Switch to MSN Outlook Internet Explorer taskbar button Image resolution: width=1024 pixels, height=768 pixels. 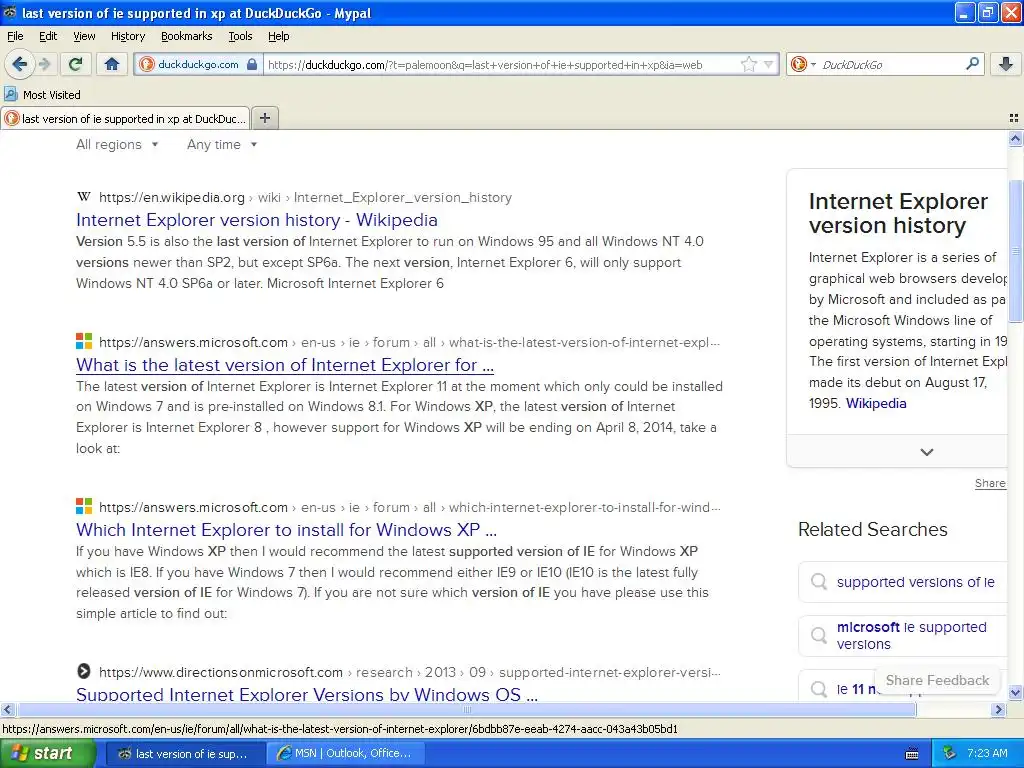pos(346,753)
